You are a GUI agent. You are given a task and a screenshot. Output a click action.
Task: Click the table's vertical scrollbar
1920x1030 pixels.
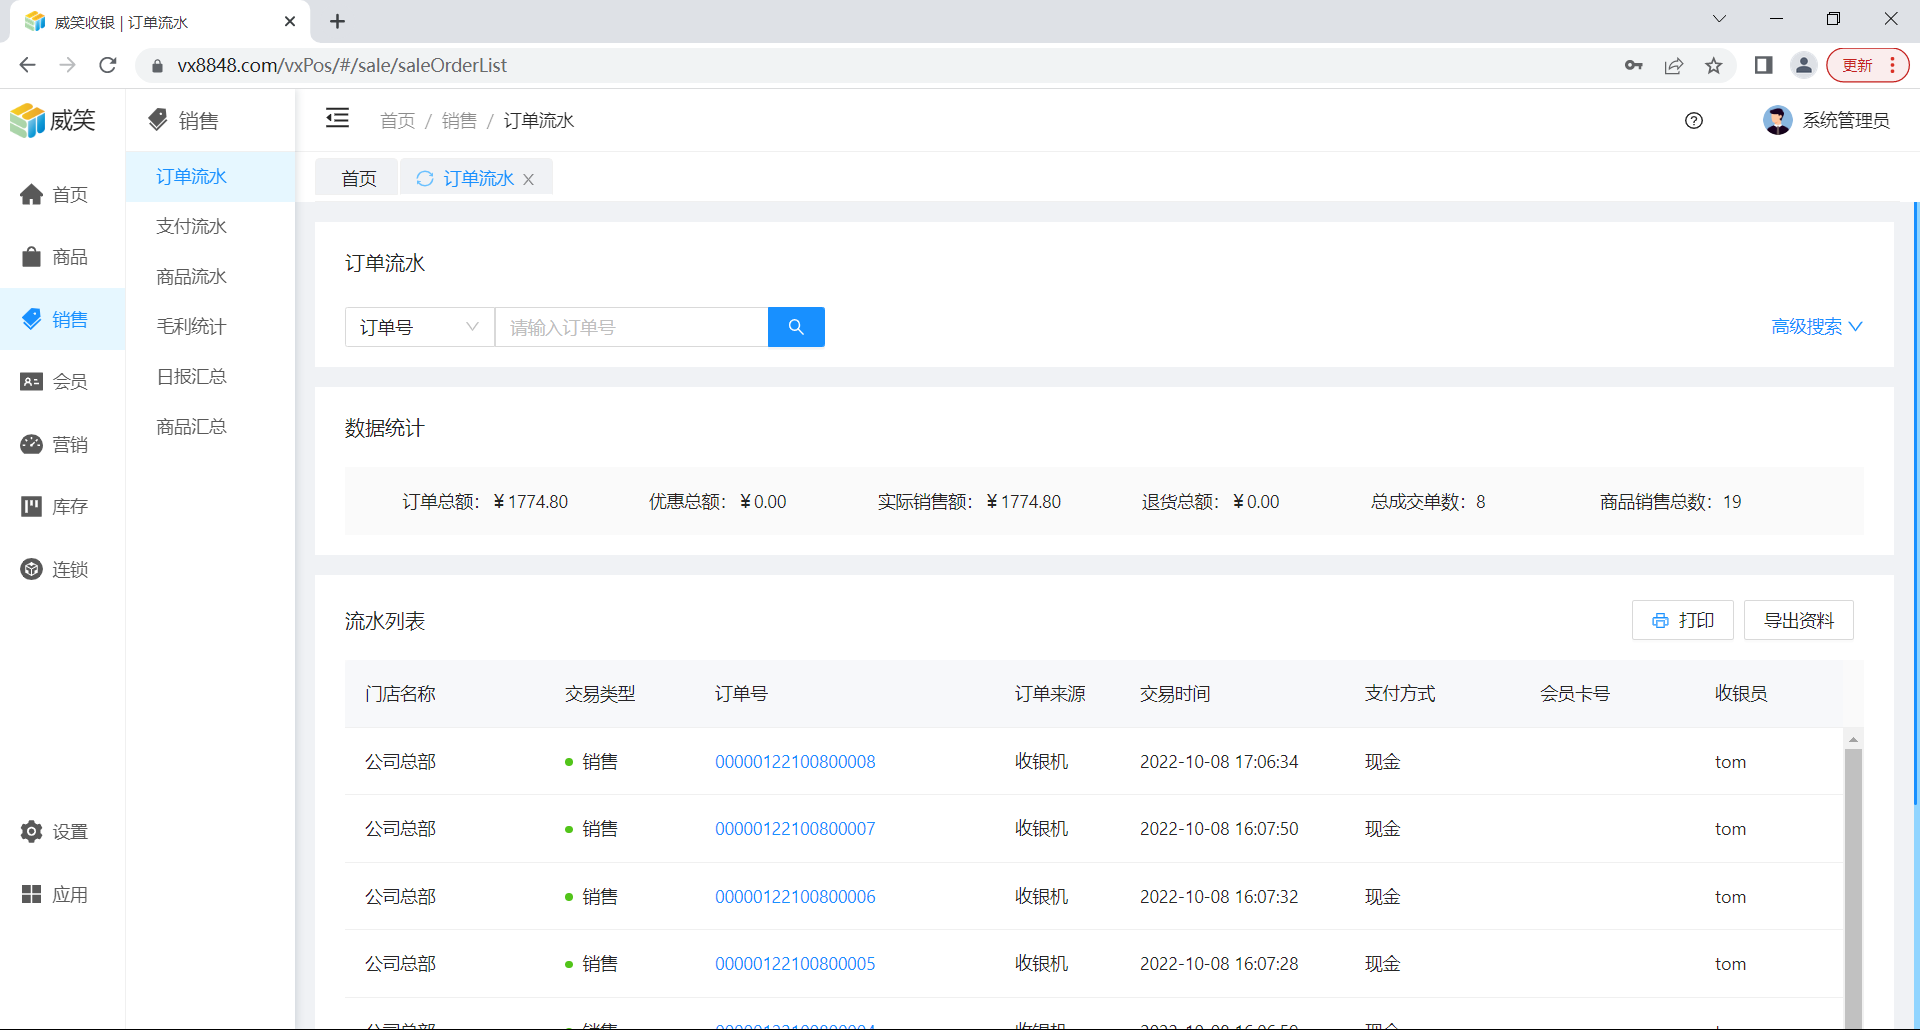(1853, 880)
